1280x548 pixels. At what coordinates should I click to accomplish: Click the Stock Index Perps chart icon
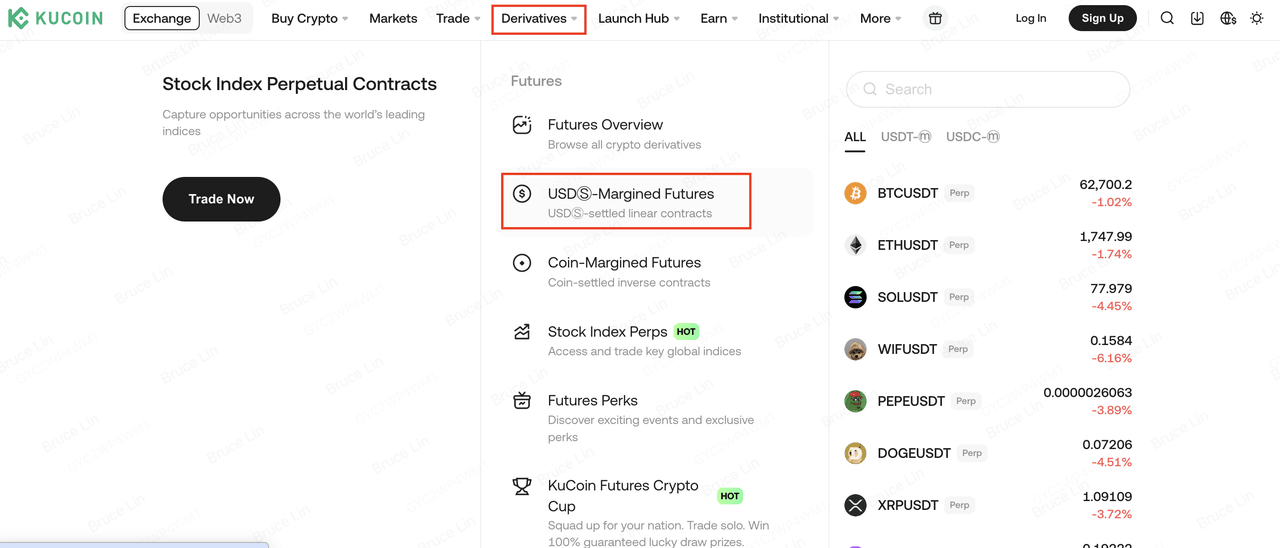point(522,332)
